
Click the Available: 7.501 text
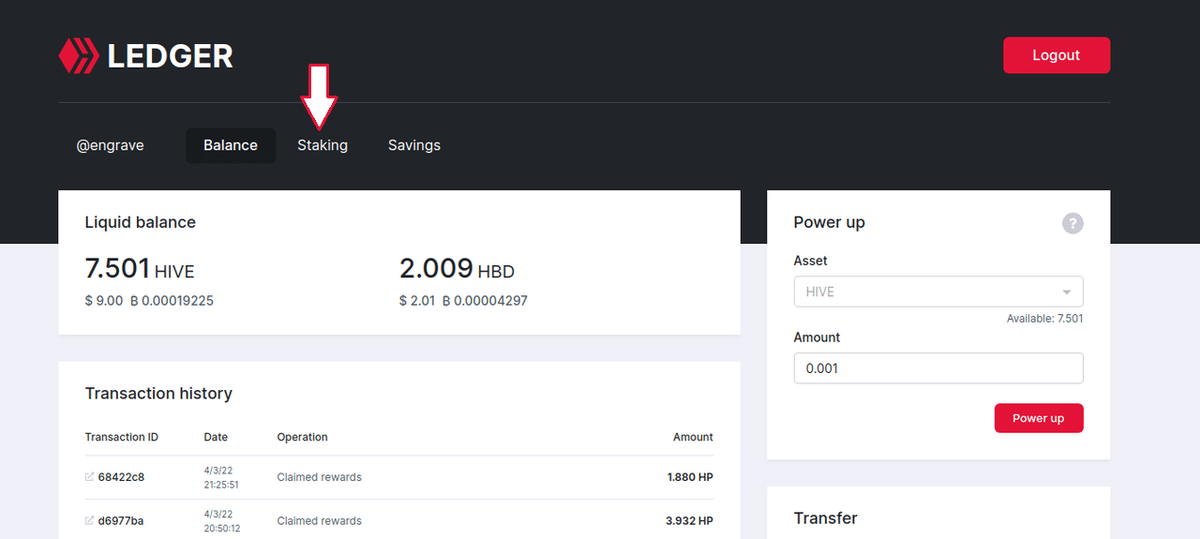(1045, 319)
